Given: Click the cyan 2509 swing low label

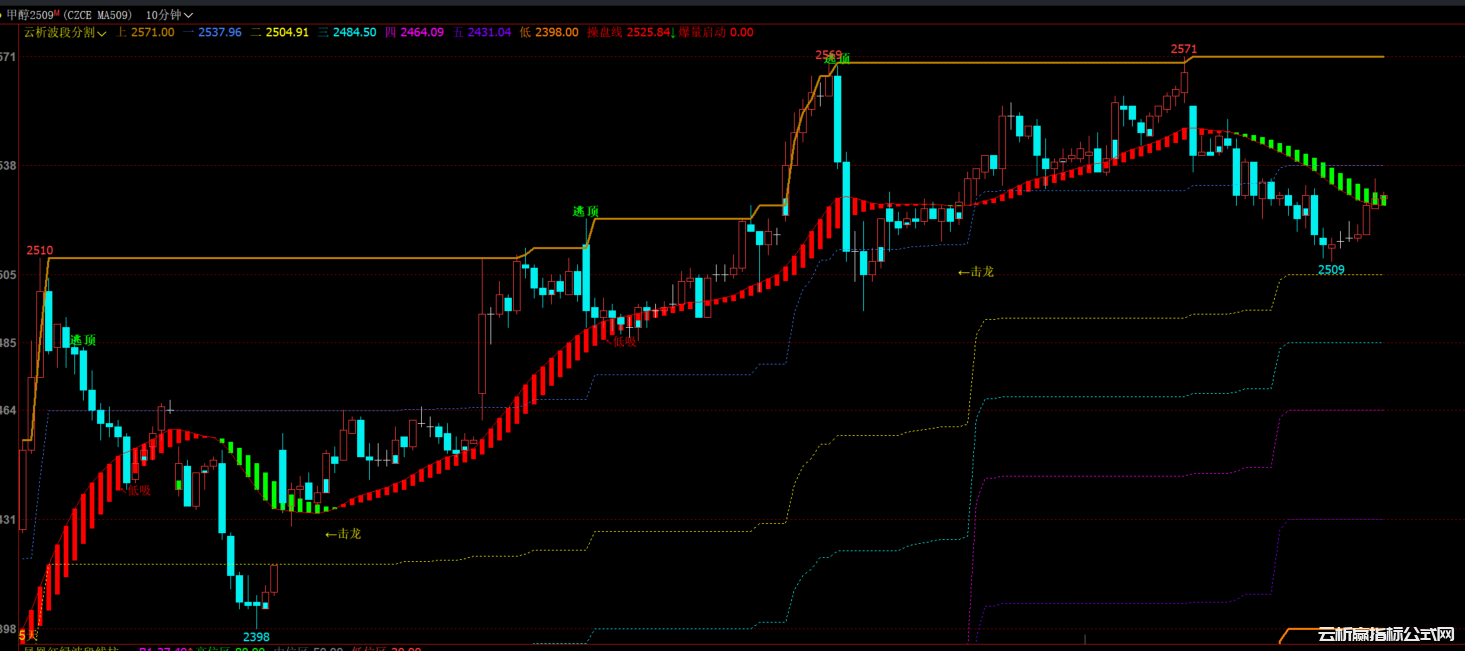Looking at the screenshot, I should (1331, 269).
